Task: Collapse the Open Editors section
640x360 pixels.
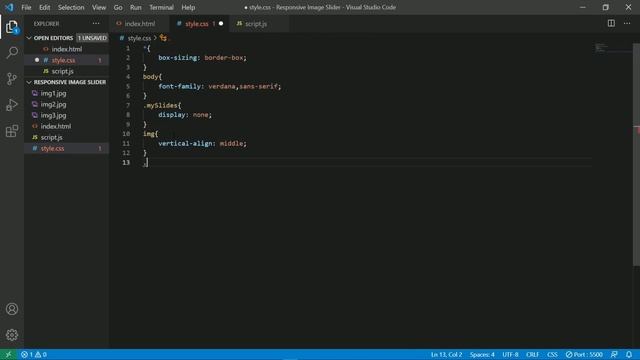Action: (29, 38)
